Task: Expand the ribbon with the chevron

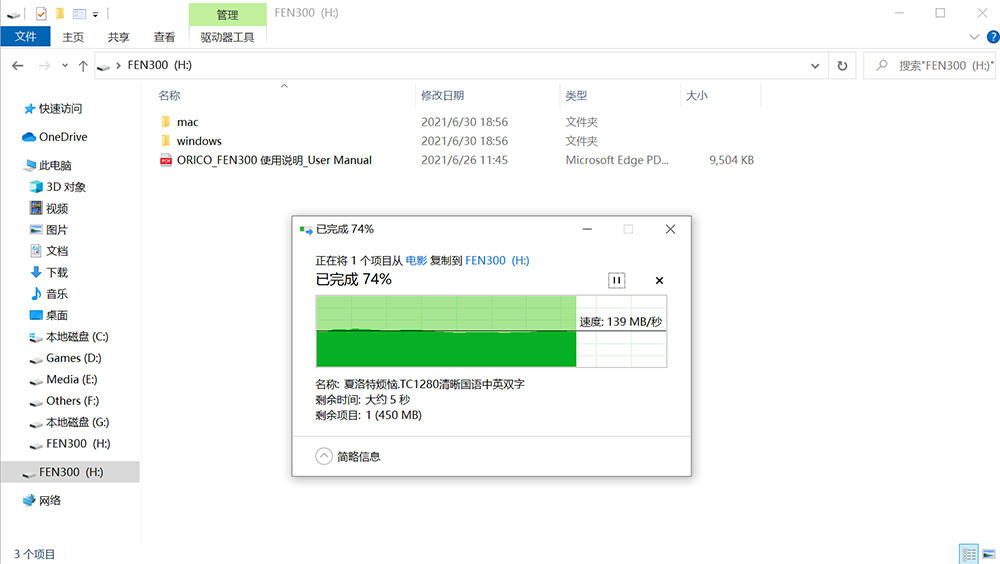Action: coord(974,37)
